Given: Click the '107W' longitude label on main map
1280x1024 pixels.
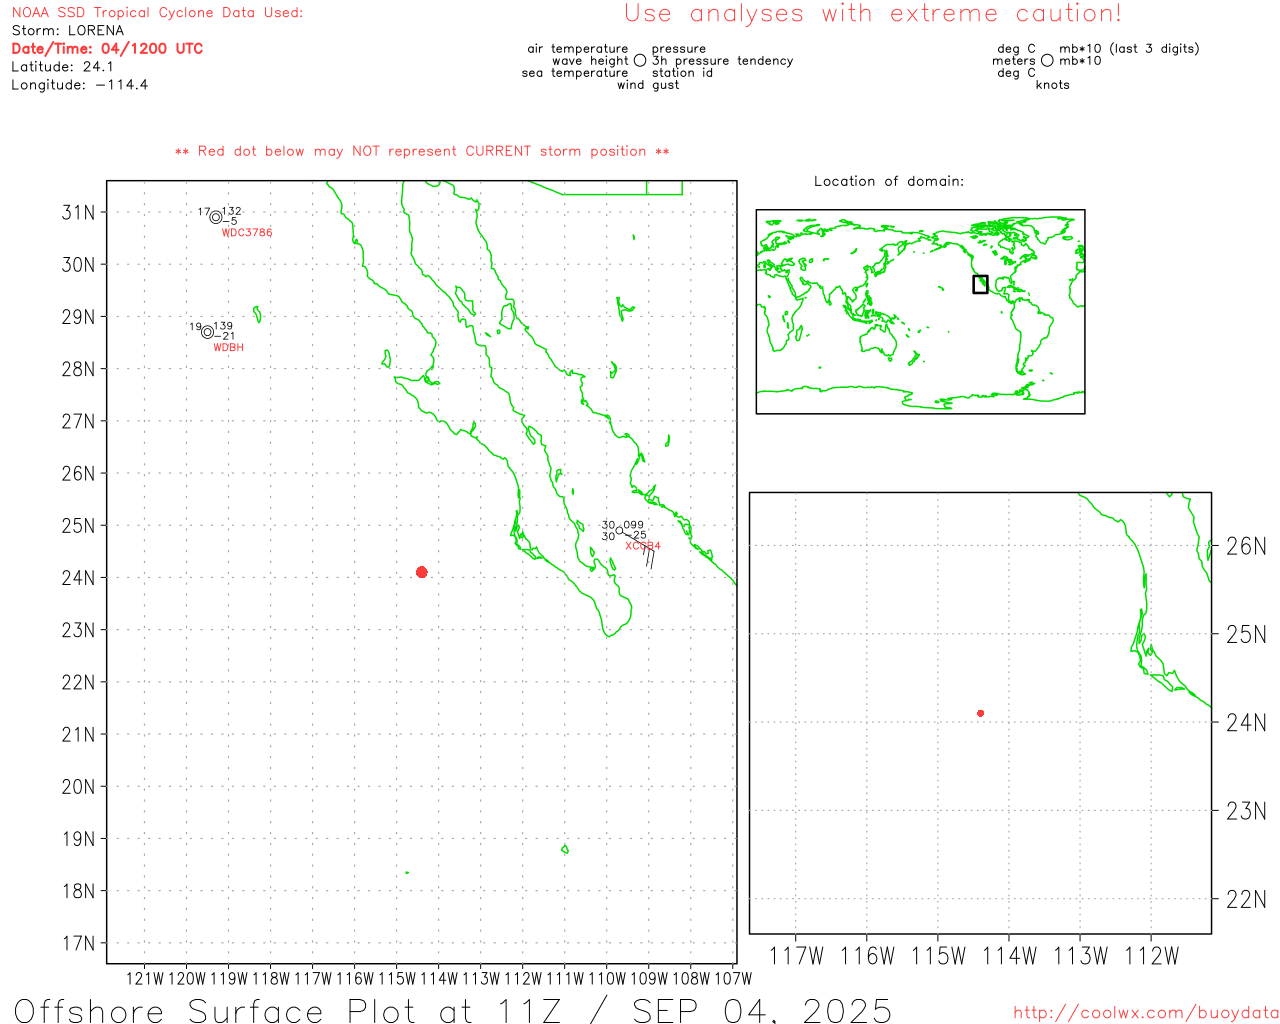Looking at the screenshot, I should click(x=733, y=978).
